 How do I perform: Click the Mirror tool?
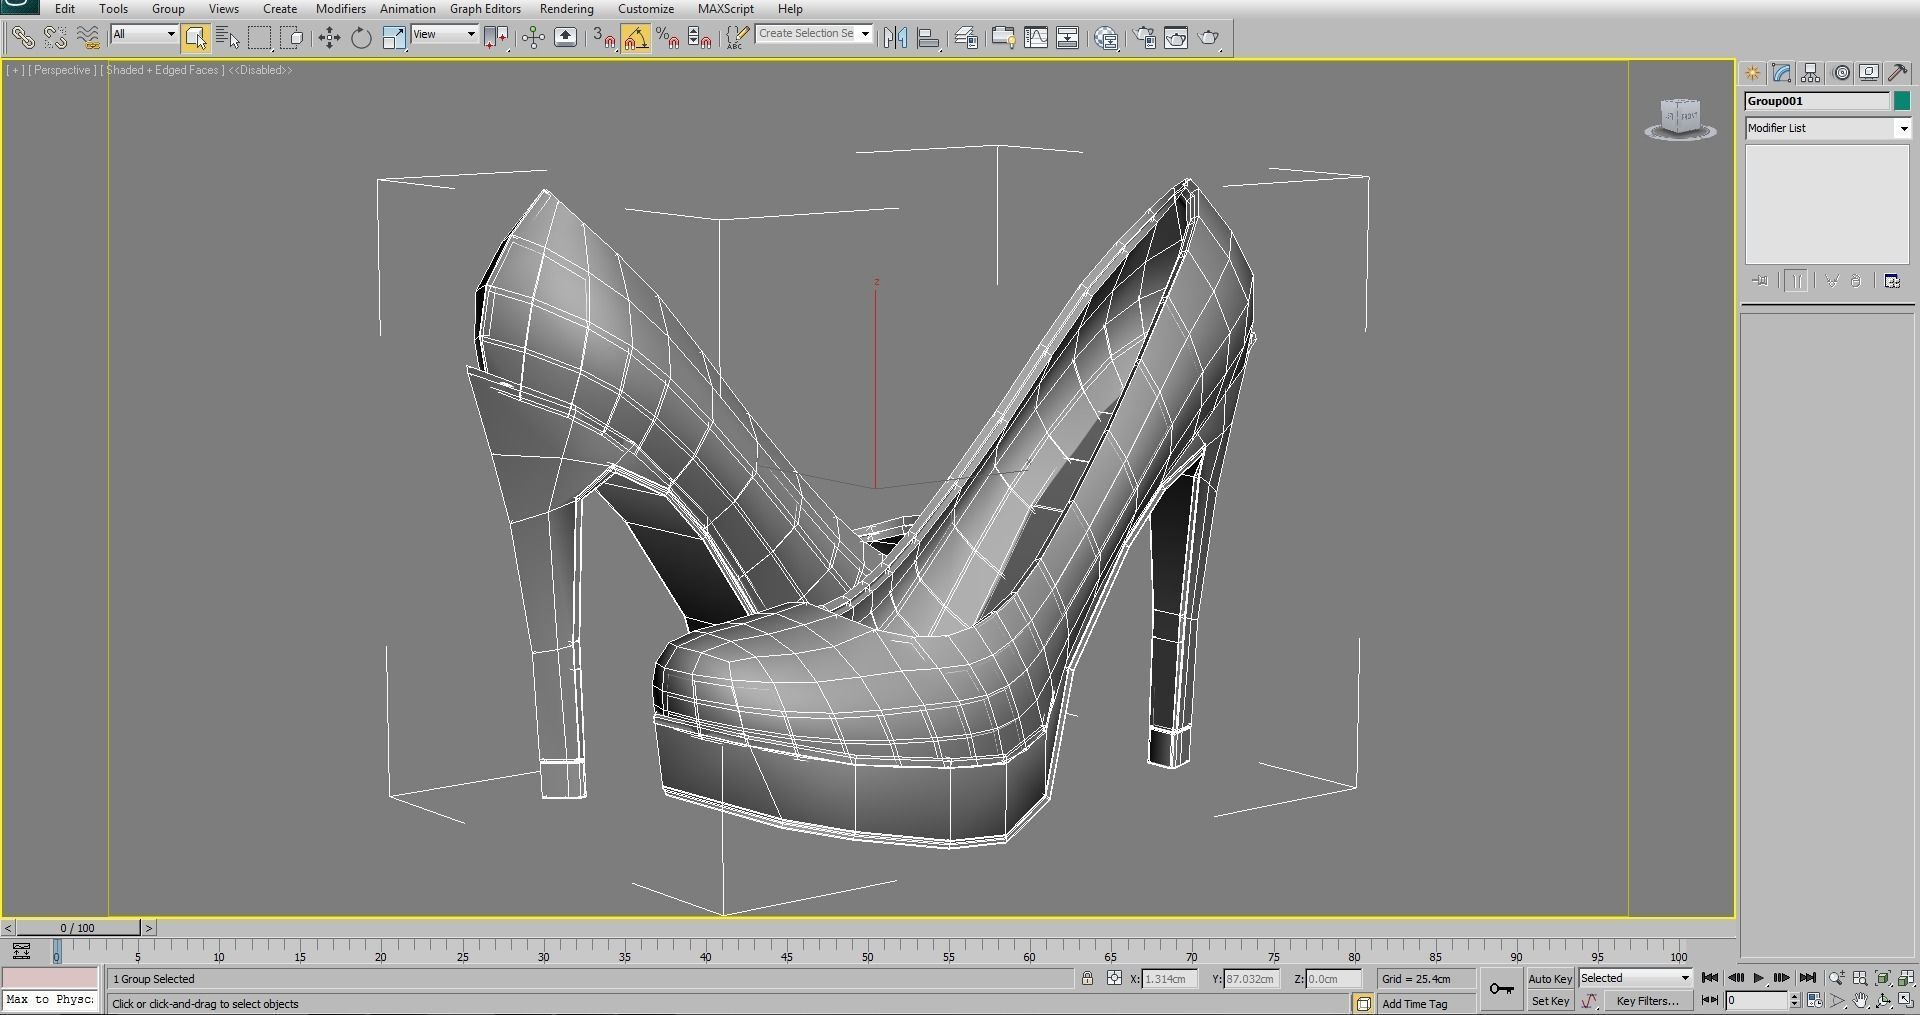click(x=896, y=38)
